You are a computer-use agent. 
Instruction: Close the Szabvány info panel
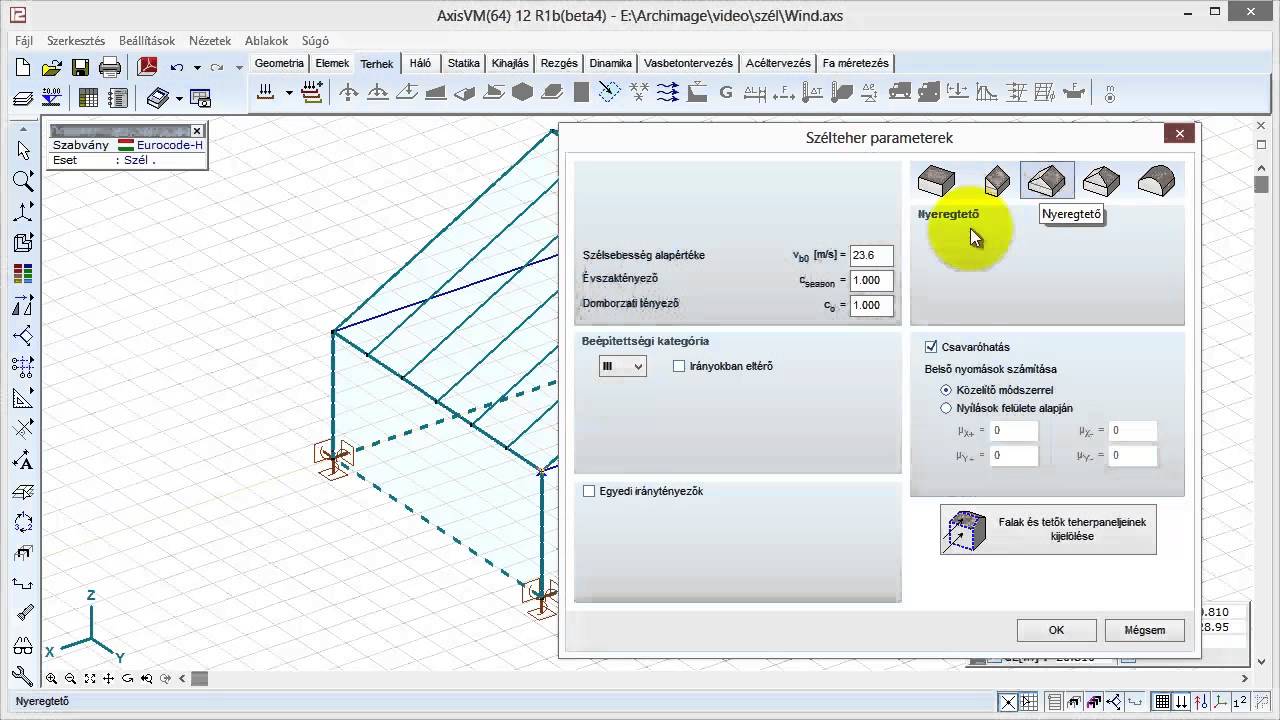point(197,131)
